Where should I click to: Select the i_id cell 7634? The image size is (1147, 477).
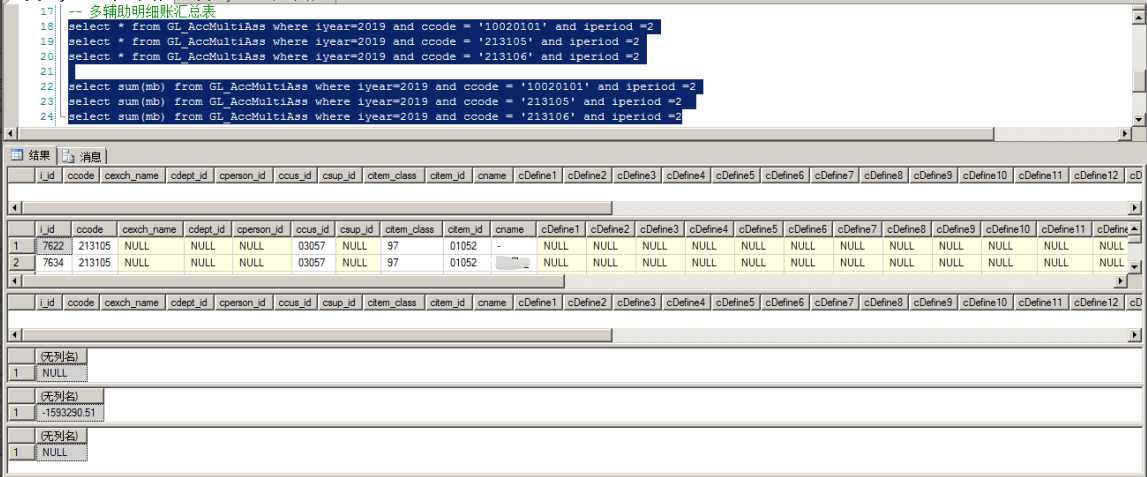point(53,262)
